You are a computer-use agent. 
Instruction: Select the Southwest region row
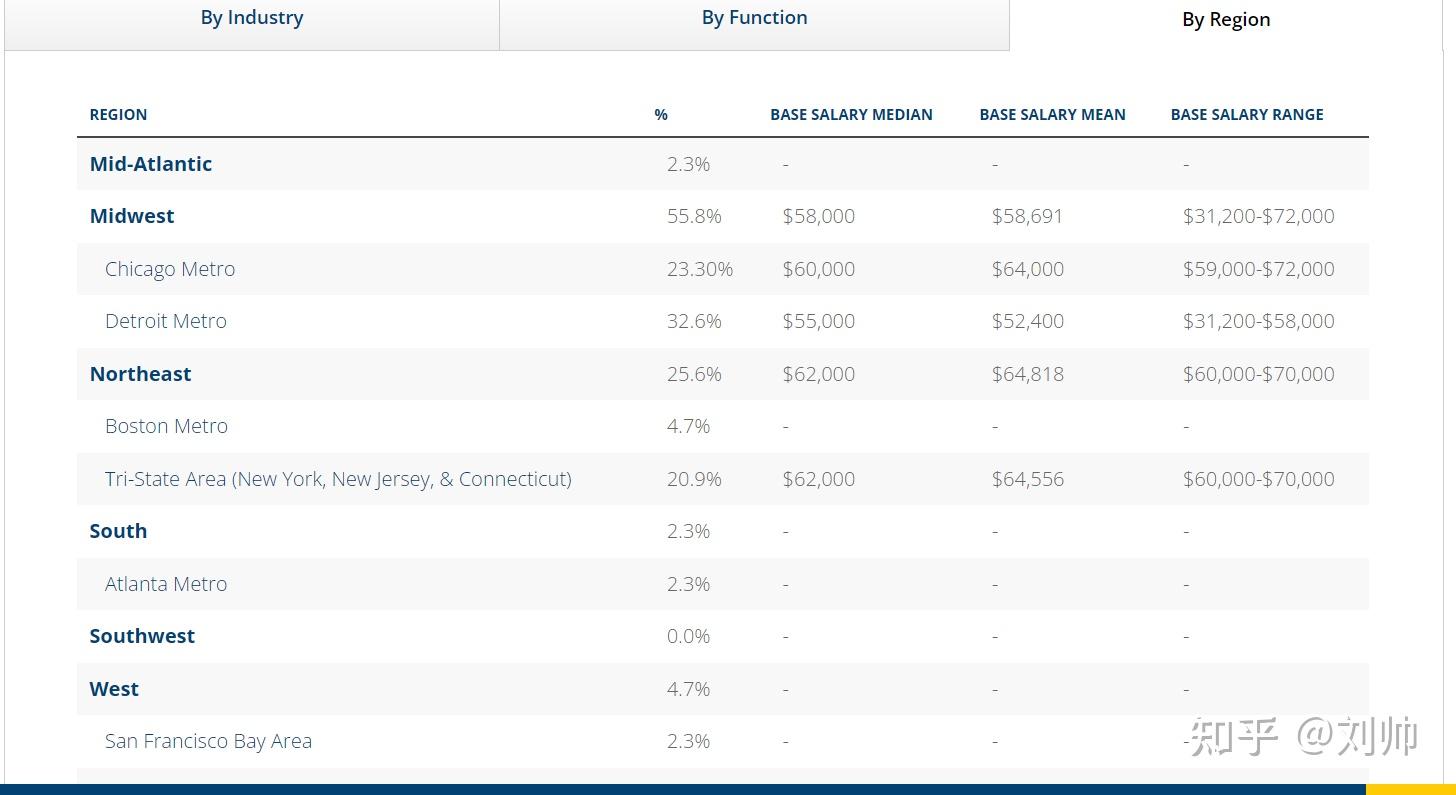point(723,636)
